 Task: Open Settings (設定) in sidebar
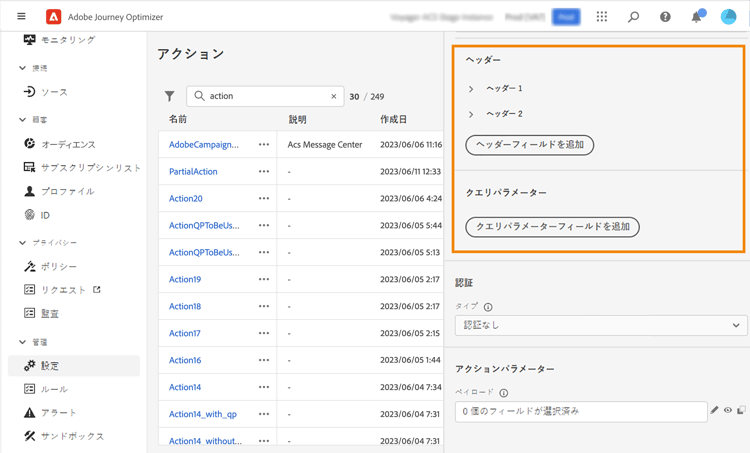click(x=74, y=366)
